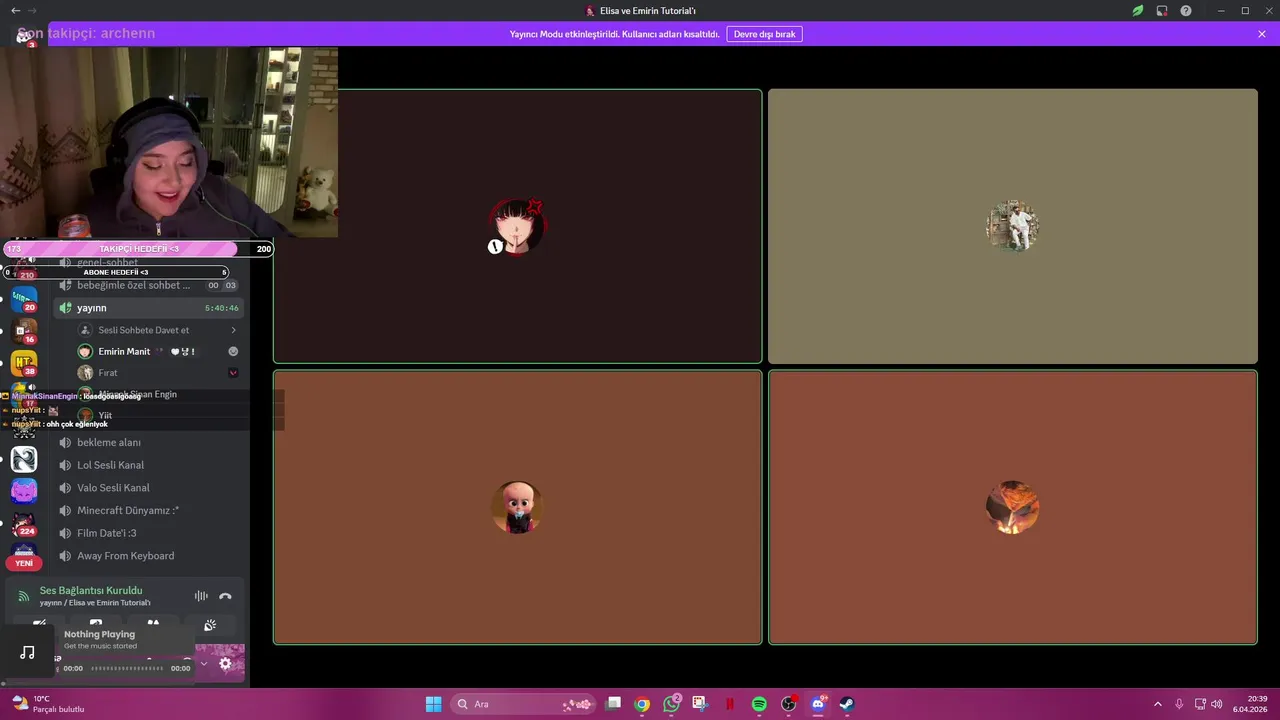Viewport: 1280px width, 720px height.
Task: Seek the 'Nothing Playing' music progress bar
Action: pos(126,668)
